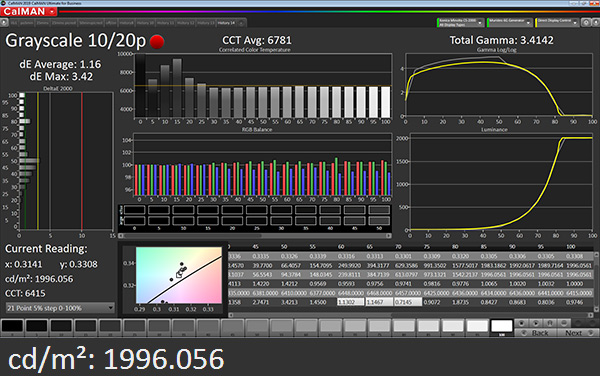Click the CIE chromaticity diagram

[179, 275]
